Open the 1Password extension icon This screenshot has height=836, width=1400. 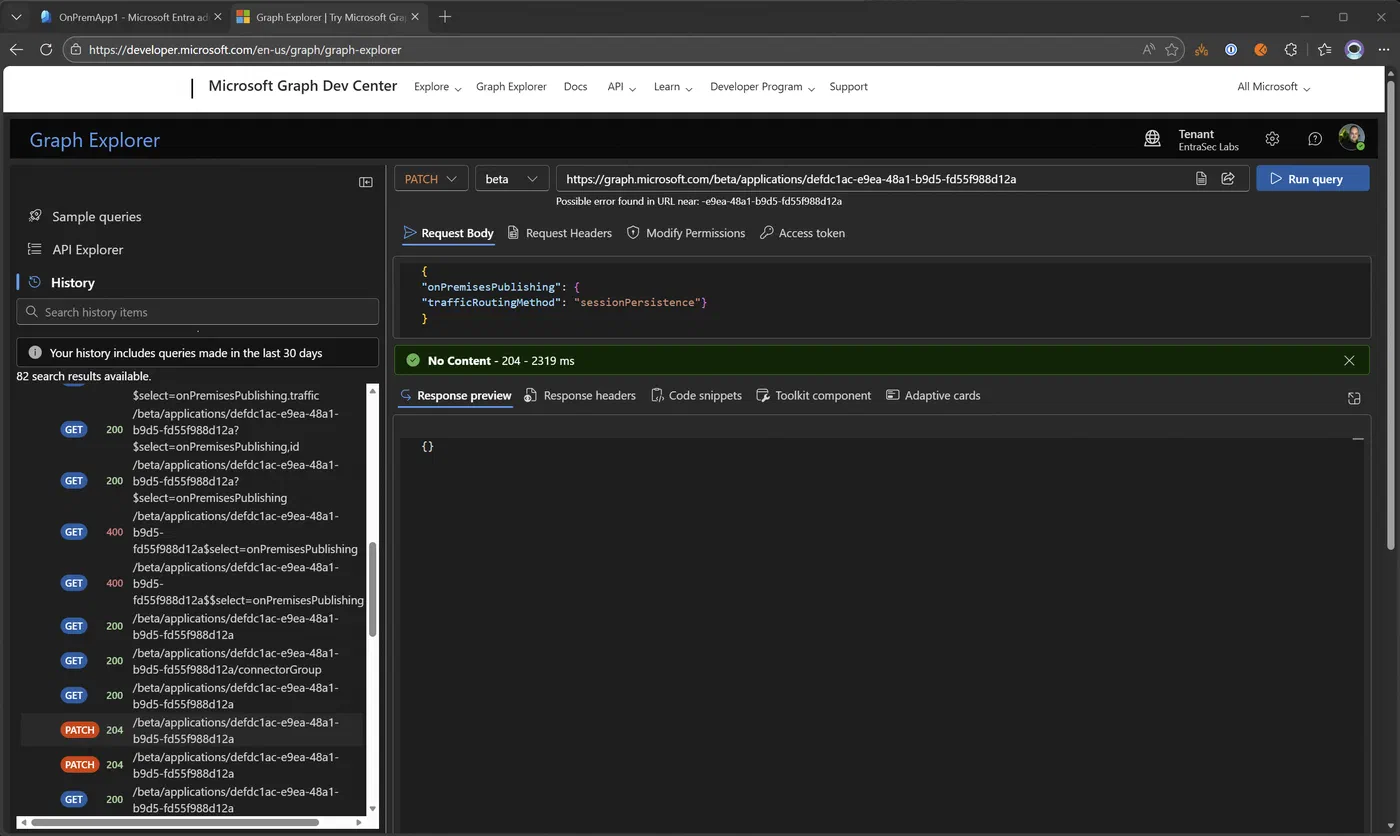pyautogui.click(x=1231, y=49)
